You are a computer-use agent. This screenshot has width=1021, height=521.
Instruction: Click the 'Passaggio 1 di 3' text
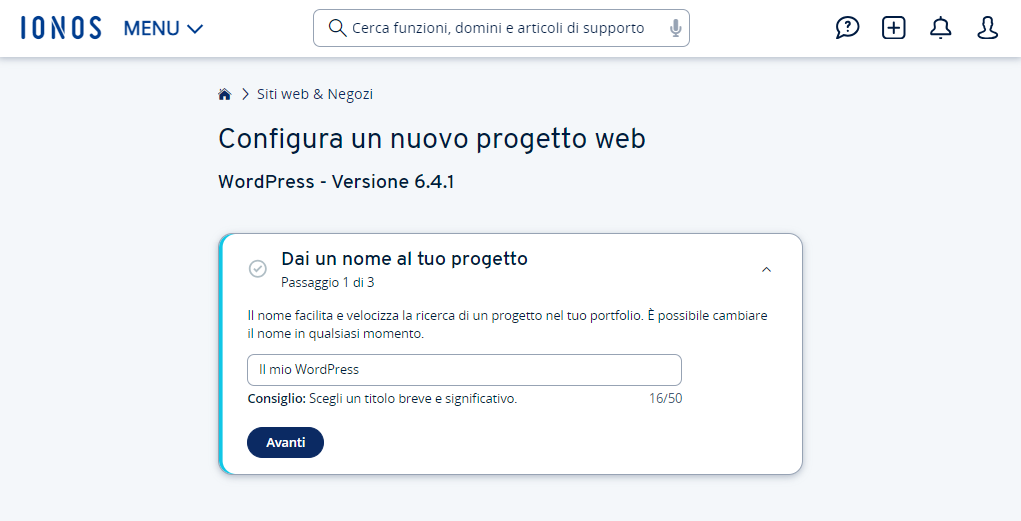pos(328,283)
